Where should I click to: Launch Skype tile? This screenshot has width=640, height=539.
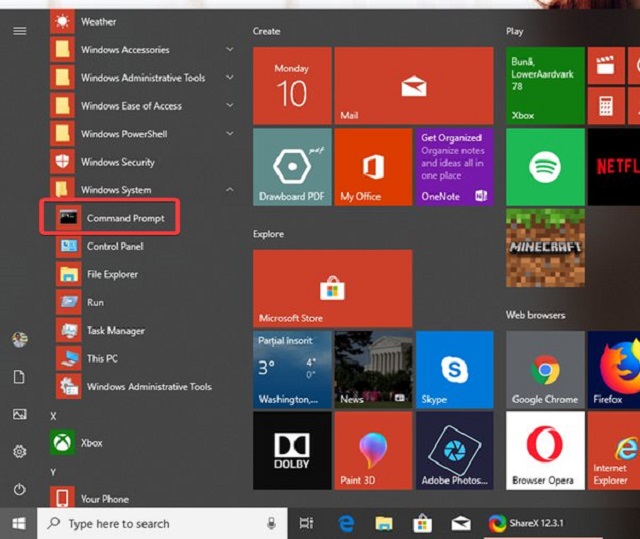pos(455,370)
